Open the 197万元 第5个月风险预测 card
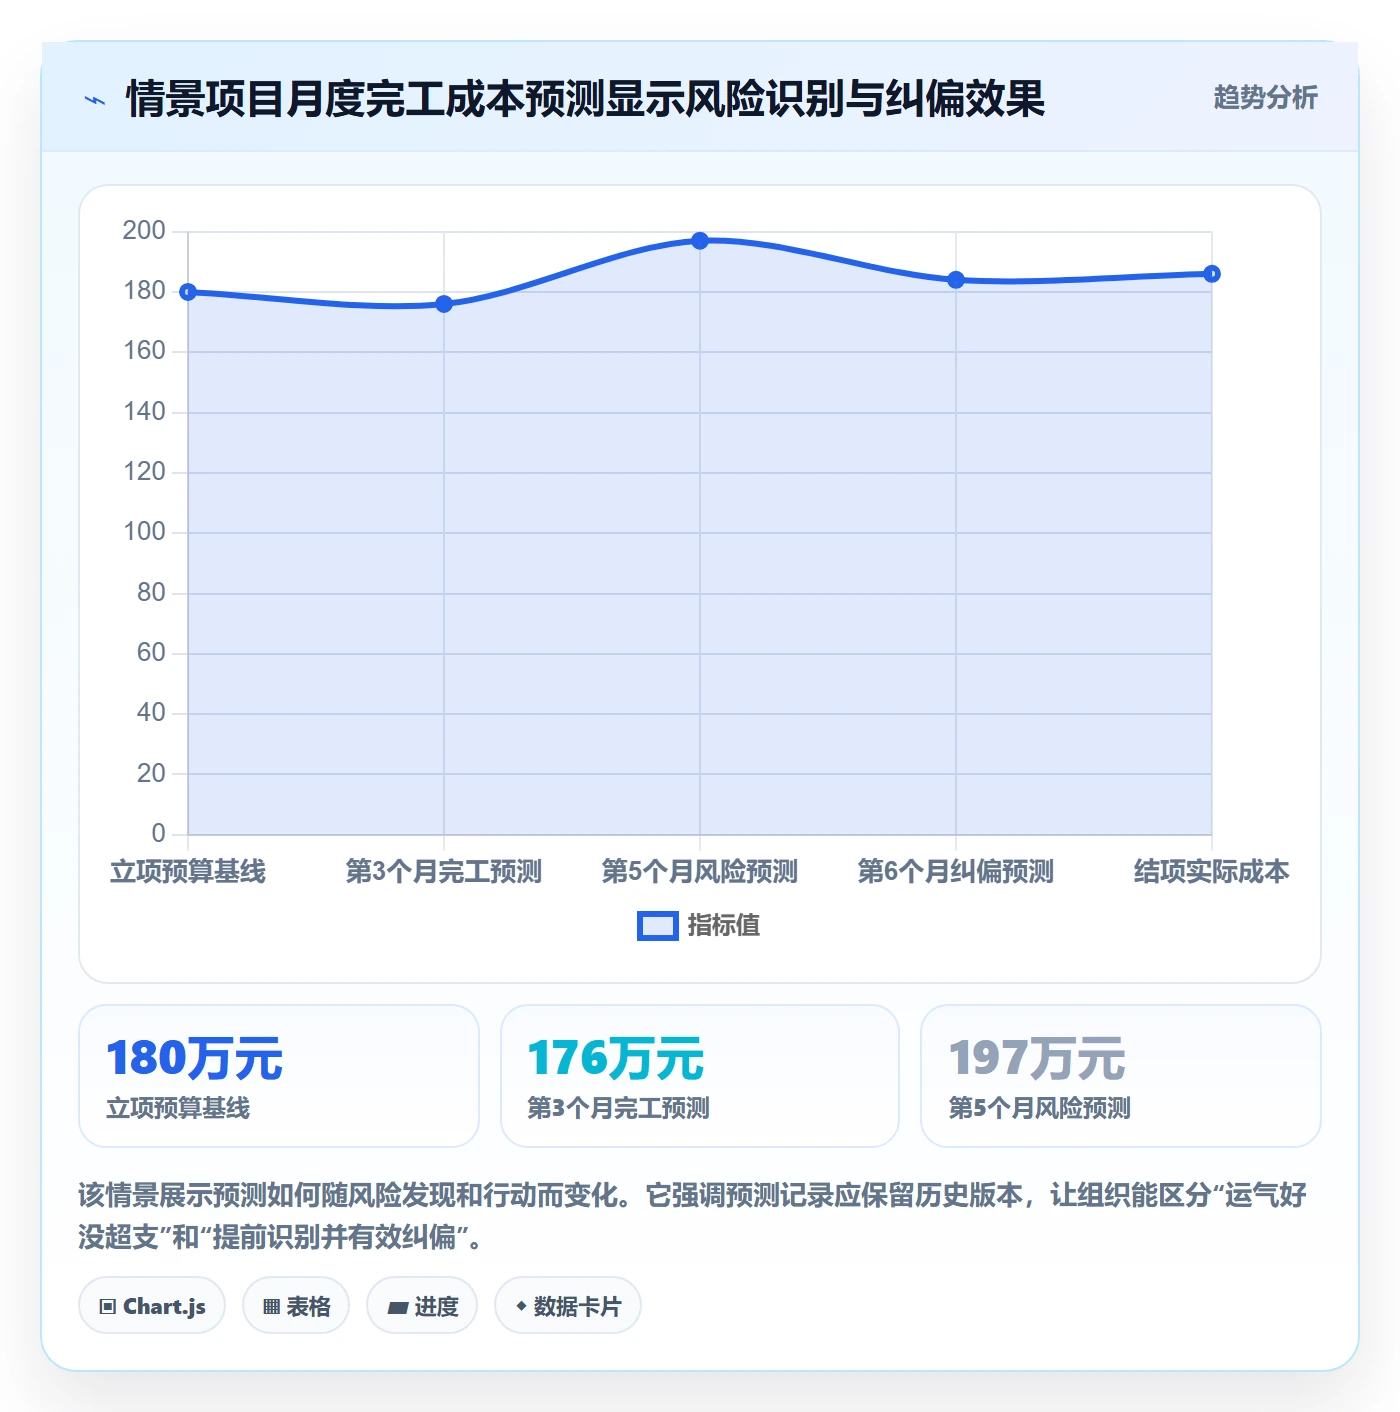Screen dimensions: 1400x1412 (x=1121, y=1076)
